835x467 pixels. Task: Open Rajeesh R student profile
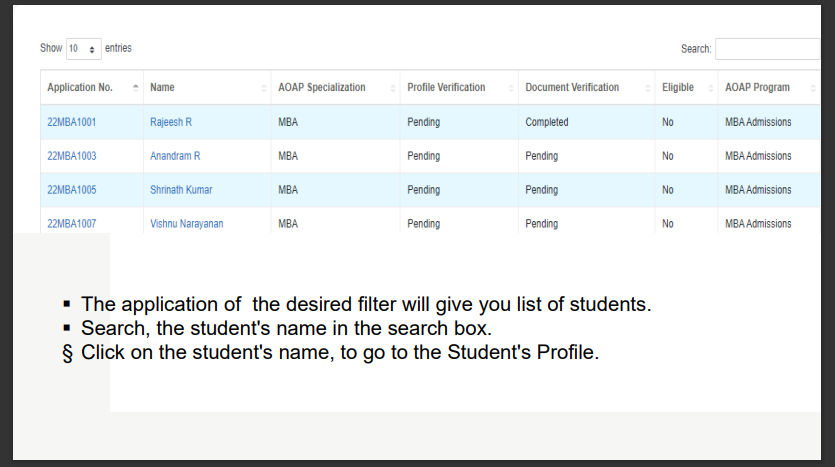click(x=171, y=122)
